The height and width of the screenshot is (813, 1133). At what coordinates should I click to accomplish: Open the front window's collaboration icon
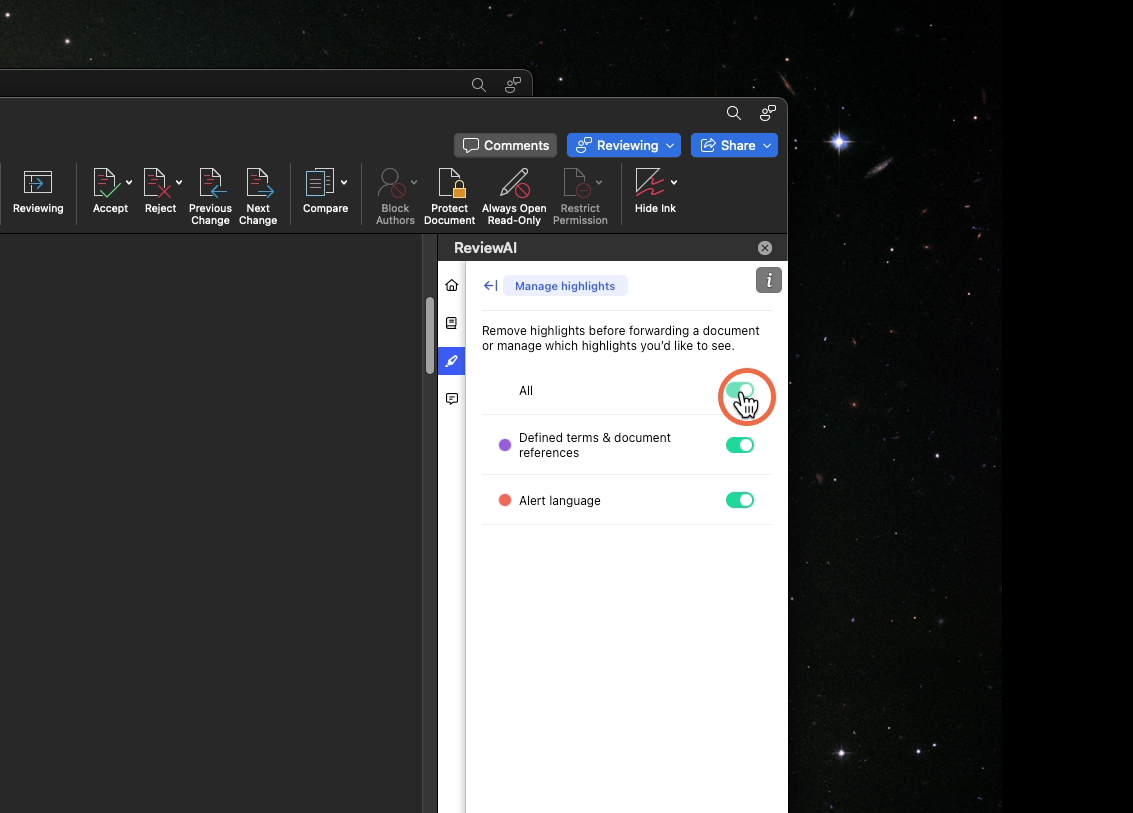[767, 113]
